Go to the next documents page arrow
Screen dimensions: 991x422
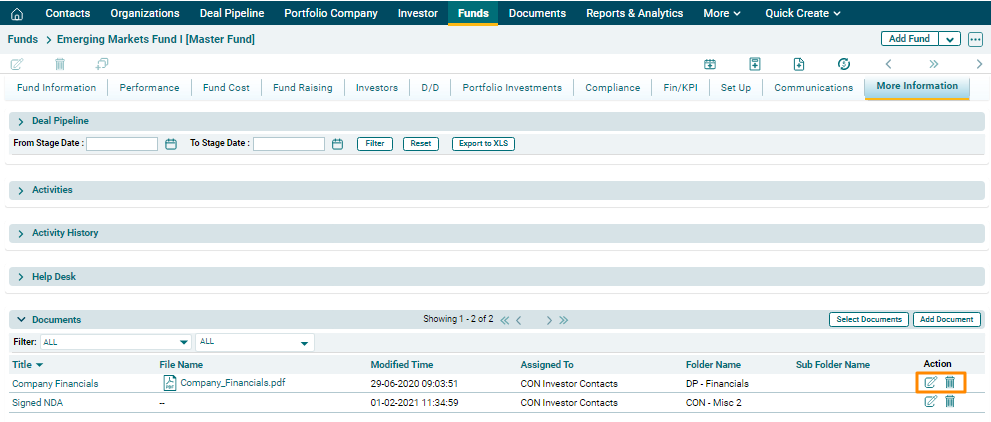pyautogui.click(x=549, y=320)
